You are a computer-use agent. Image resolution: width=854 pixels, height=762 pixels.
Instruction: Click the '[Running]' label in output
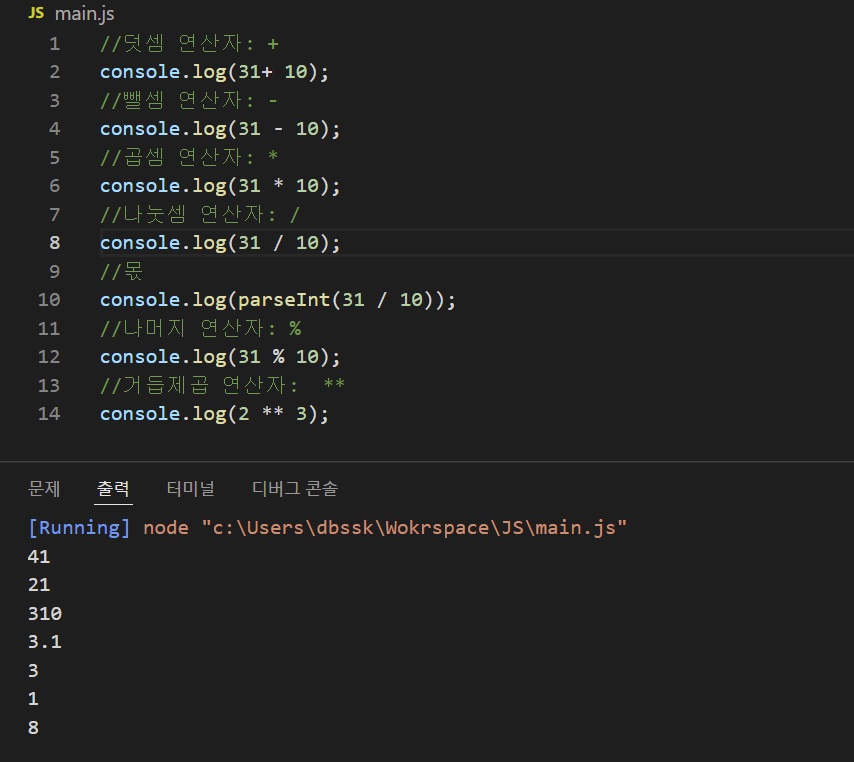click(80, 527)
